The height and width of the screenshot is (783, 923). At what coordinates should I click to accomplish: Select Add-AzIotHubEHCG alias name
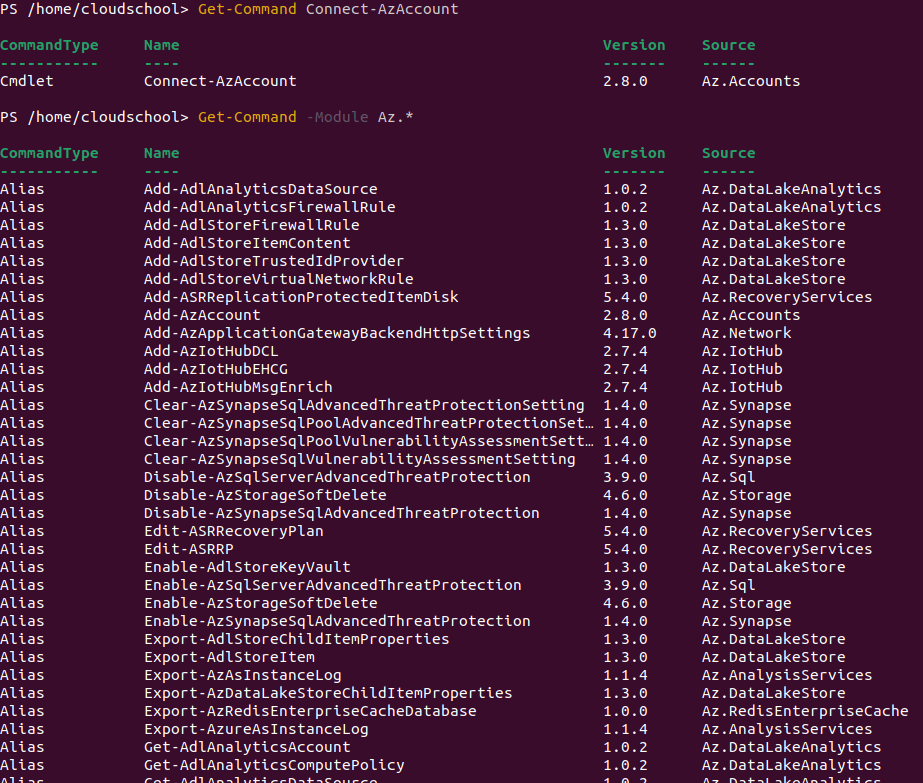[216, 369]
